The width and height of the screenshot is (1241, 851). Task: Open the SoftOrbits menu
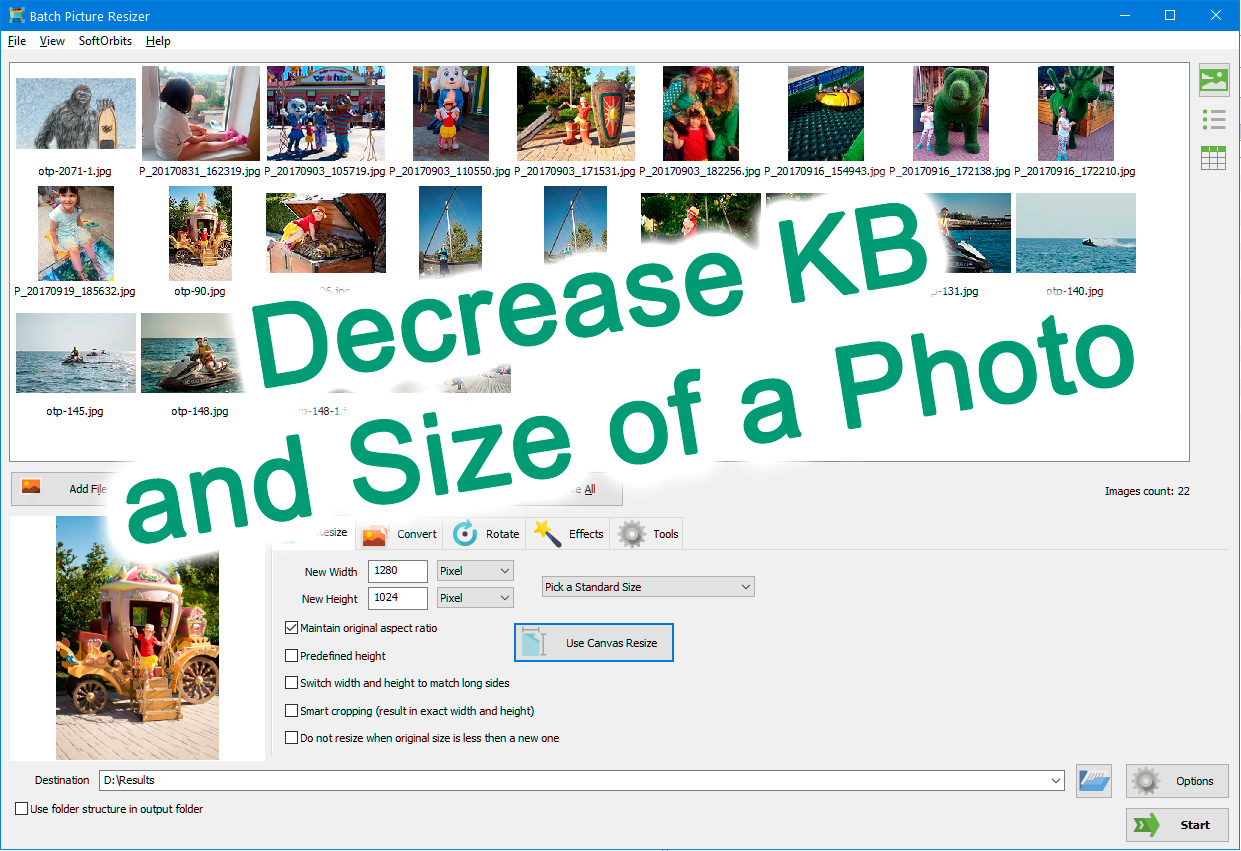[x=105, y=41]
